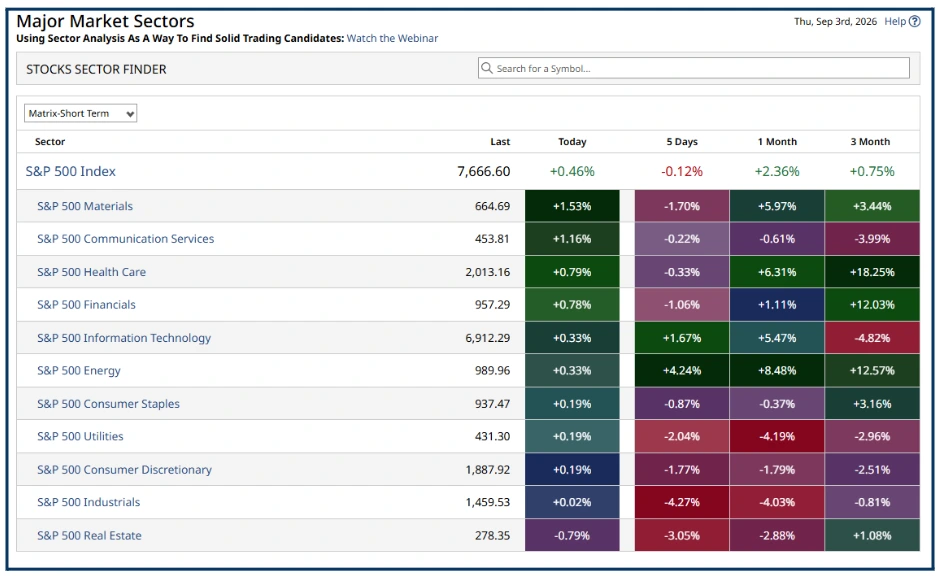Open S&P 500 Communication Services sector
The height and width of the screenshot is (576, 940).
pyautogui.click(x=125, y=239)
